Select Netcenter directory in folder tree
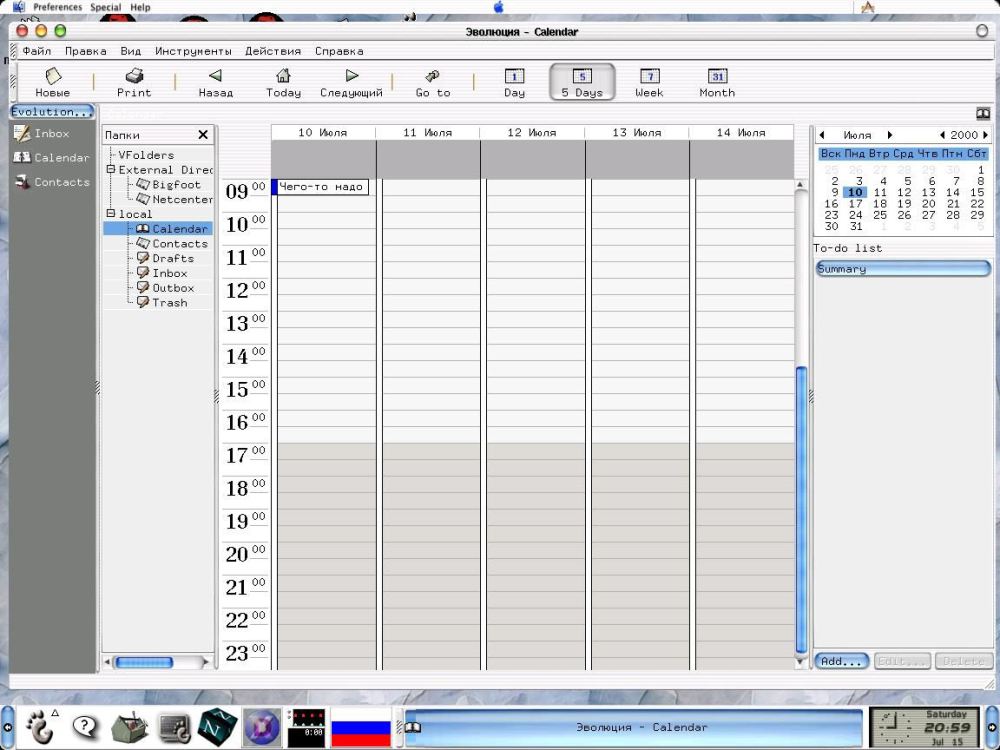This screenshot has width=1000, height=750. [x=174, y=199]
